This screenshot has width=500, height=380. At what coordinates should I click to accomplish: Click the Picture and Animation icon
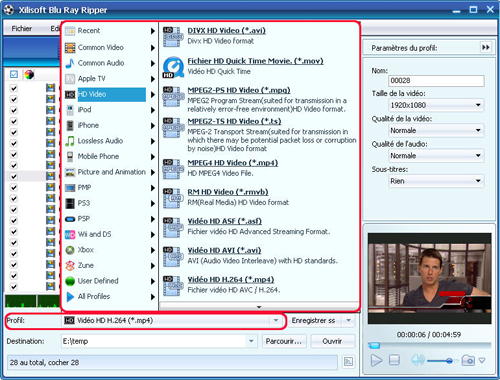(x=70, y=172)
